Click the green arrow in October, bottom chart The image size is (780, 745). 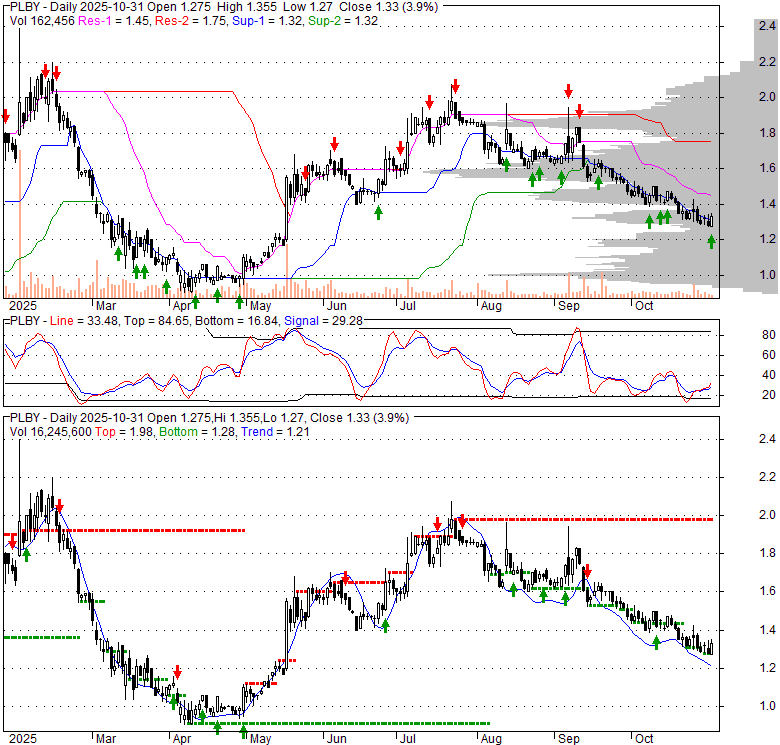click(656, 642)
